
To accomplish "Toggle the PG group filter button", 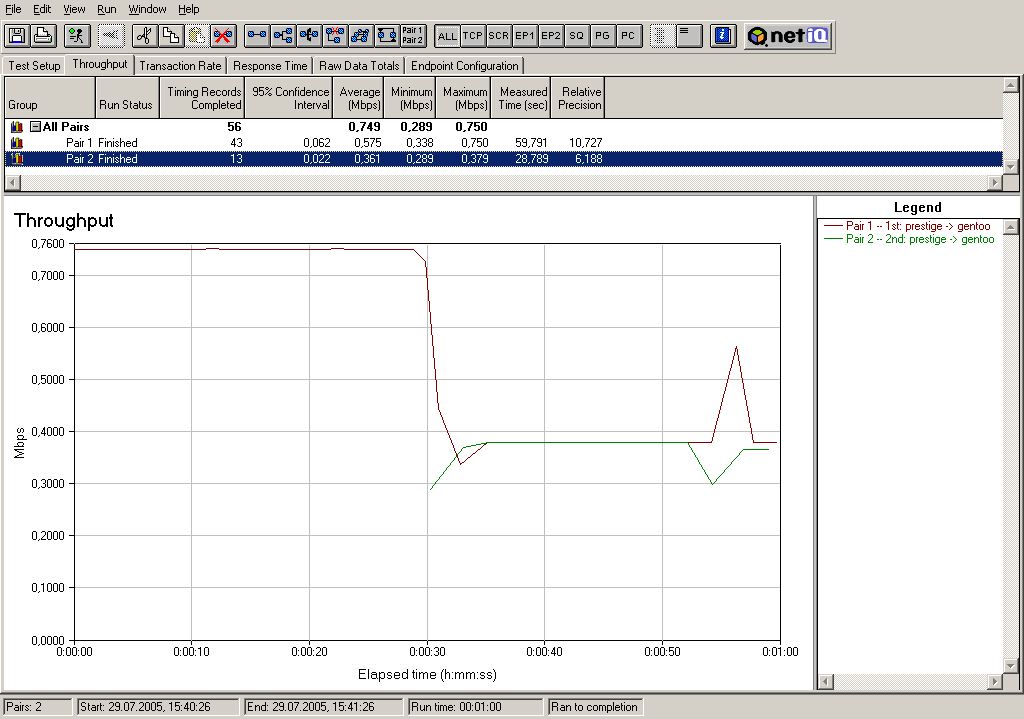I will click(602, 36).
